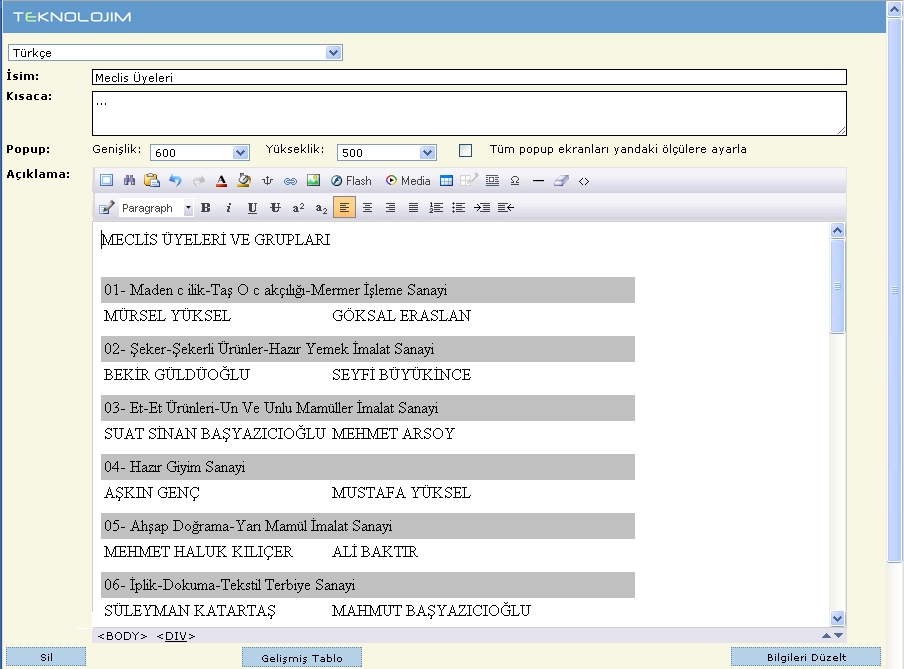Click the name 'SEYFİ BÜYÜKİNCE'
Image resolution: width=904 pixels, height=669 pixels.
[x=401, y=374]
